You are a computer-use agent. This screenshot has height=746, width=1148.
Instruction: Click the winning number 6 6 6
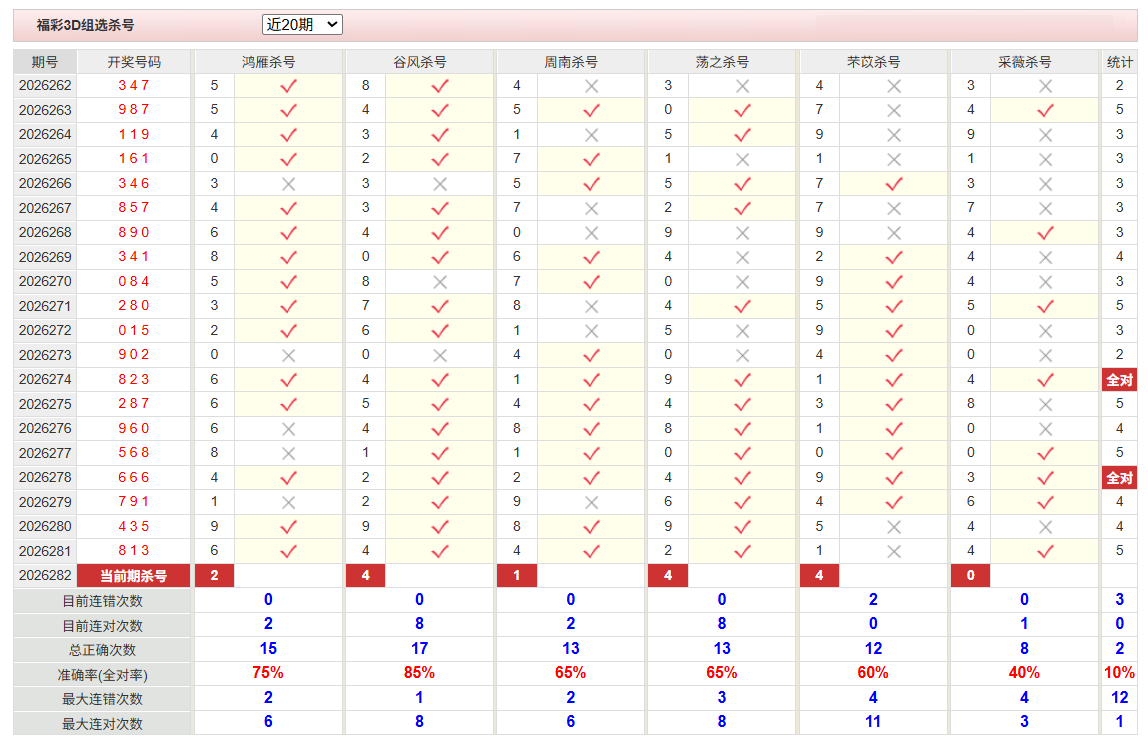point(134,477)
